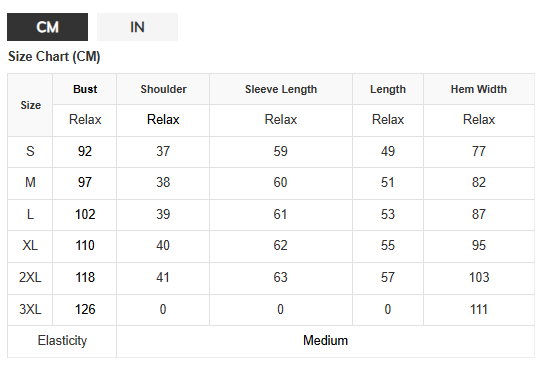Select the M size row label
The width and height of the screenshot is (555, 377).
30,183
